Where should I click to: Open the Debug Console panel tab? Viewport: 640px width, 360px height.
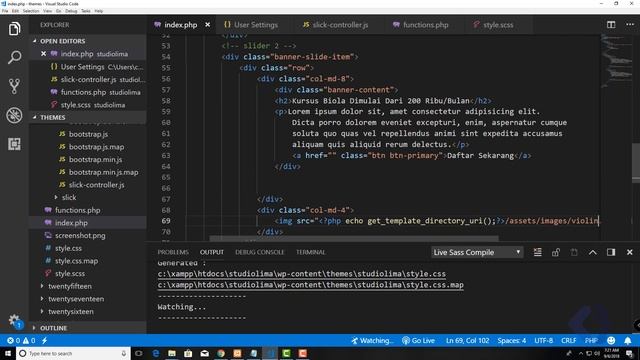click(x=260, y=252)
